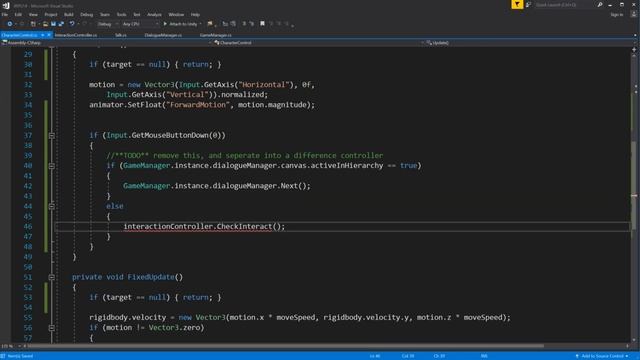Expand the Attach to Unity dropdown arrow
640x360 pixels.
[x=200, y=24]
